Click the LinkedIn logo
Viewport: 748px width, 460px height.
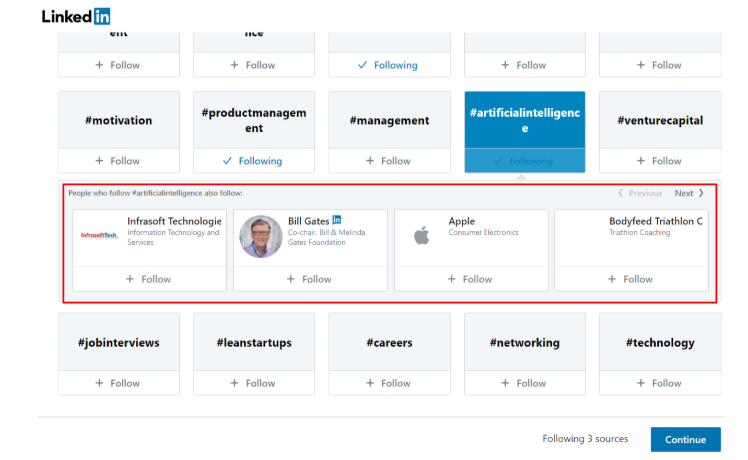point(76,16)
